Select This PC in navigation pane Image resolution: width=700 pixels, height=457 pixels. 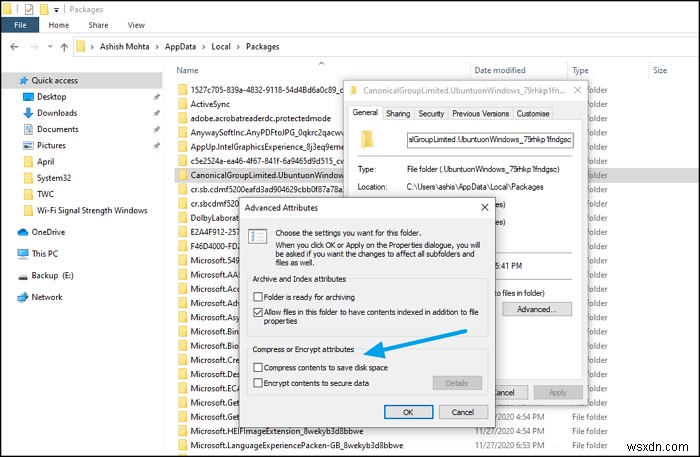44,253
